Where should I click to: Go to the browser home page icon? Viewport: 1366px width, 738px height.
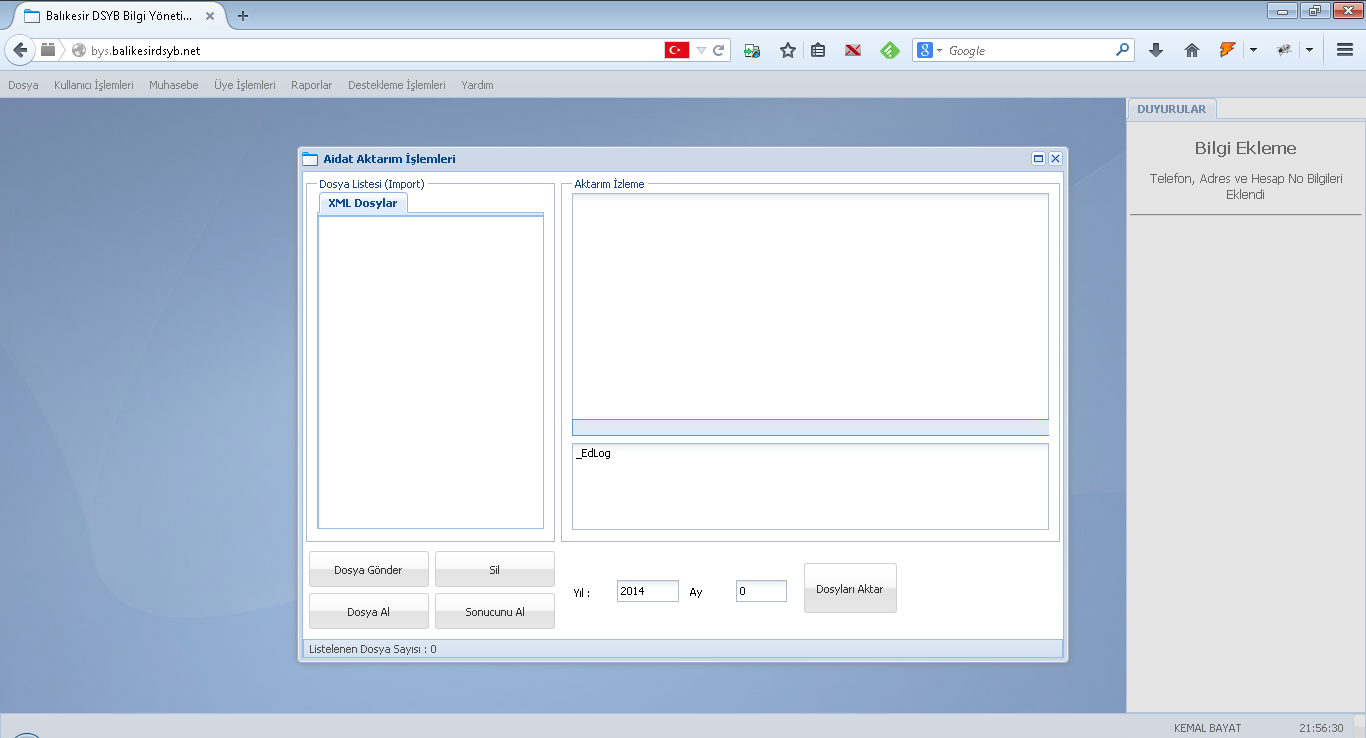1191,50
